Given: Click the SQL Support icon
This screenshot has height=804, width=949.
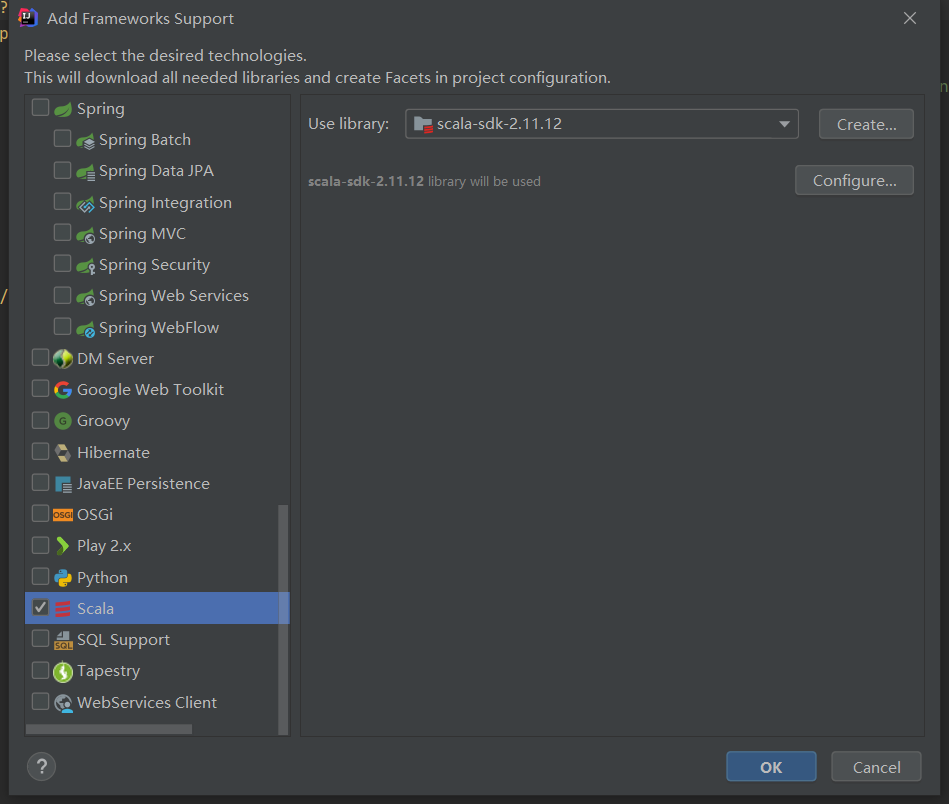Looking at the screenshot, I should 63,640.
